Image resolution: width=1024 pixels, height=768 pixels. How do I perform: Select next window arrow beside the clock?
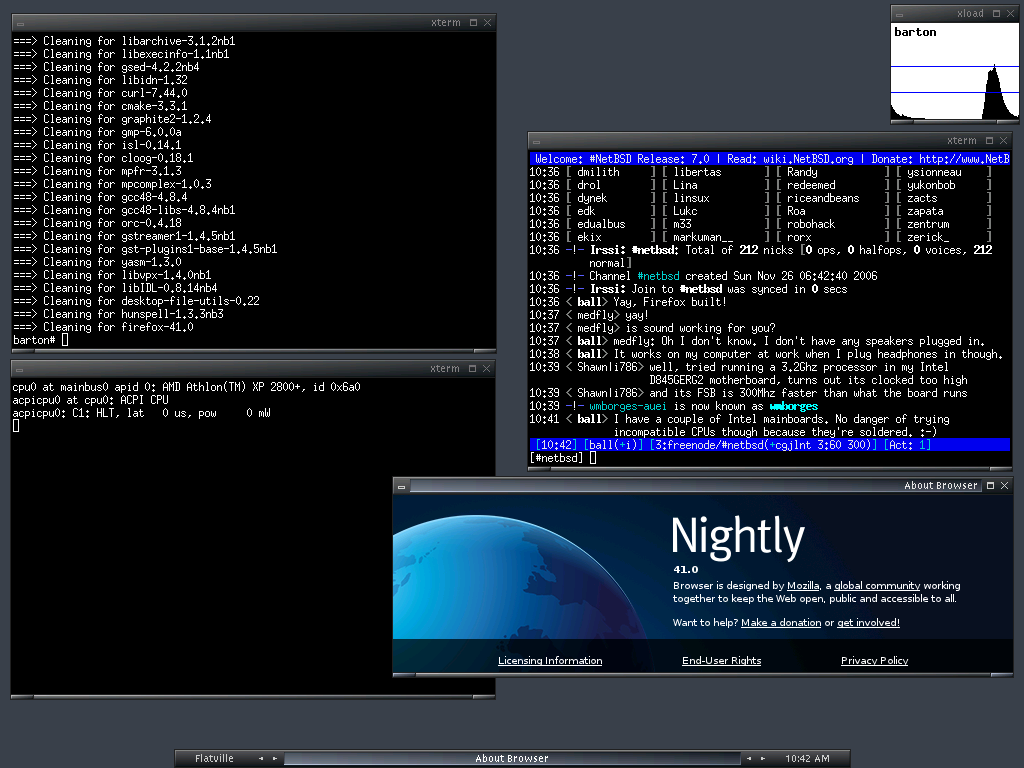[762, 758]
